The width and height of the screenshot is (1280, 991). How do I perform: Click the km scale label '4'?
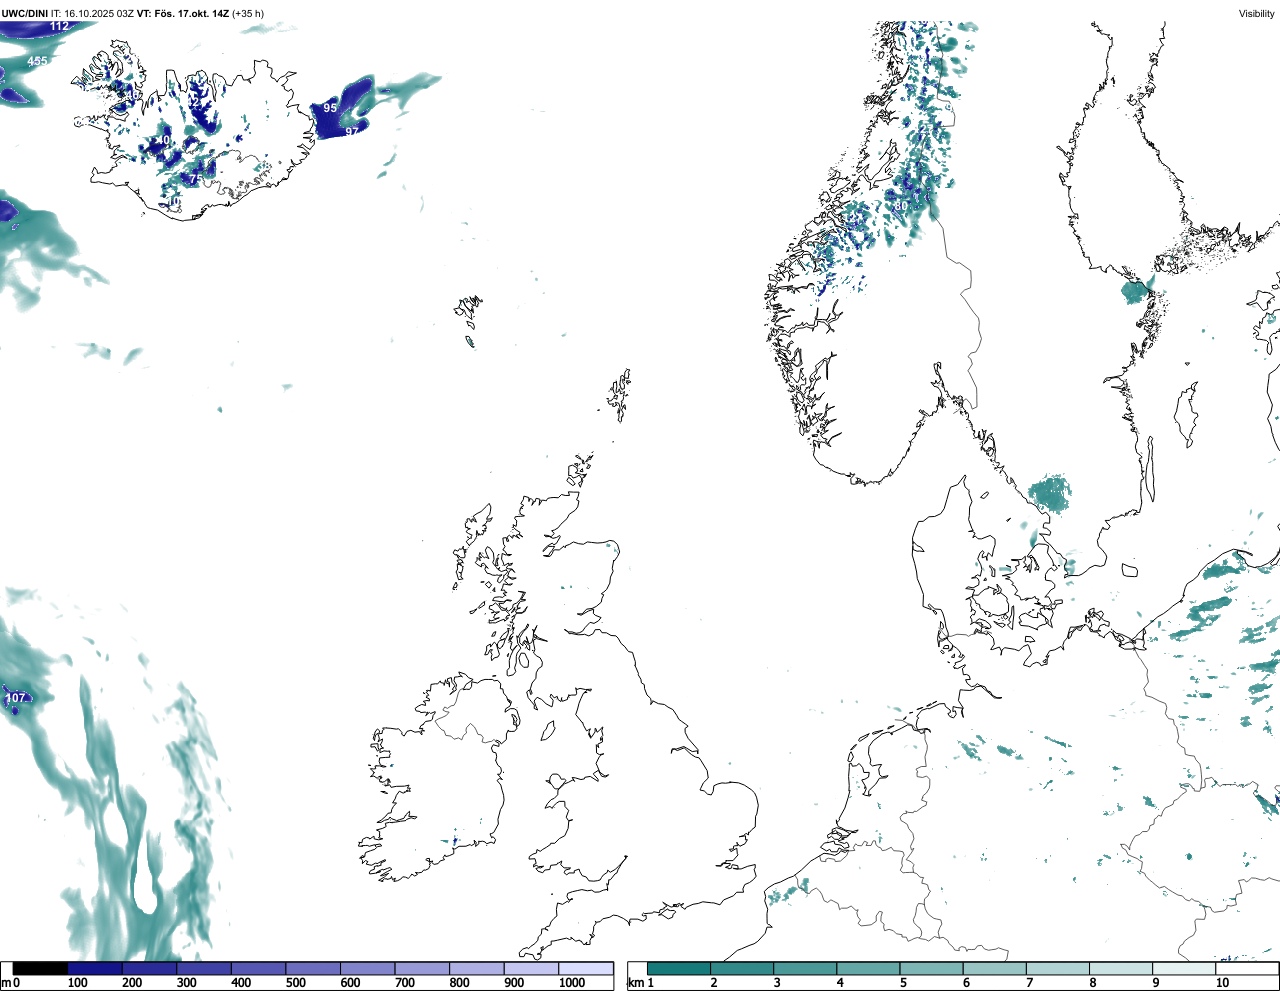839,983
